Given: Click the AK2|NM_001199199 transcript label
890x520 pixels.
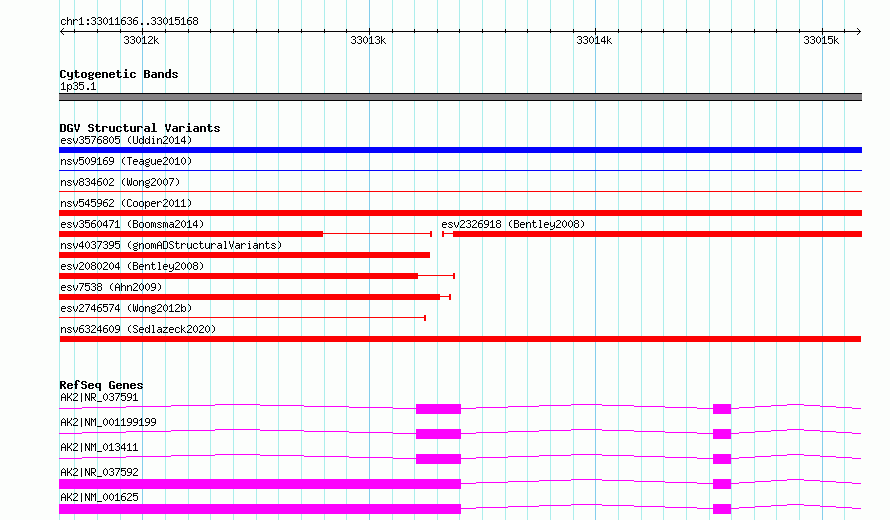Looking at the screenshot, I should [108, 422].
